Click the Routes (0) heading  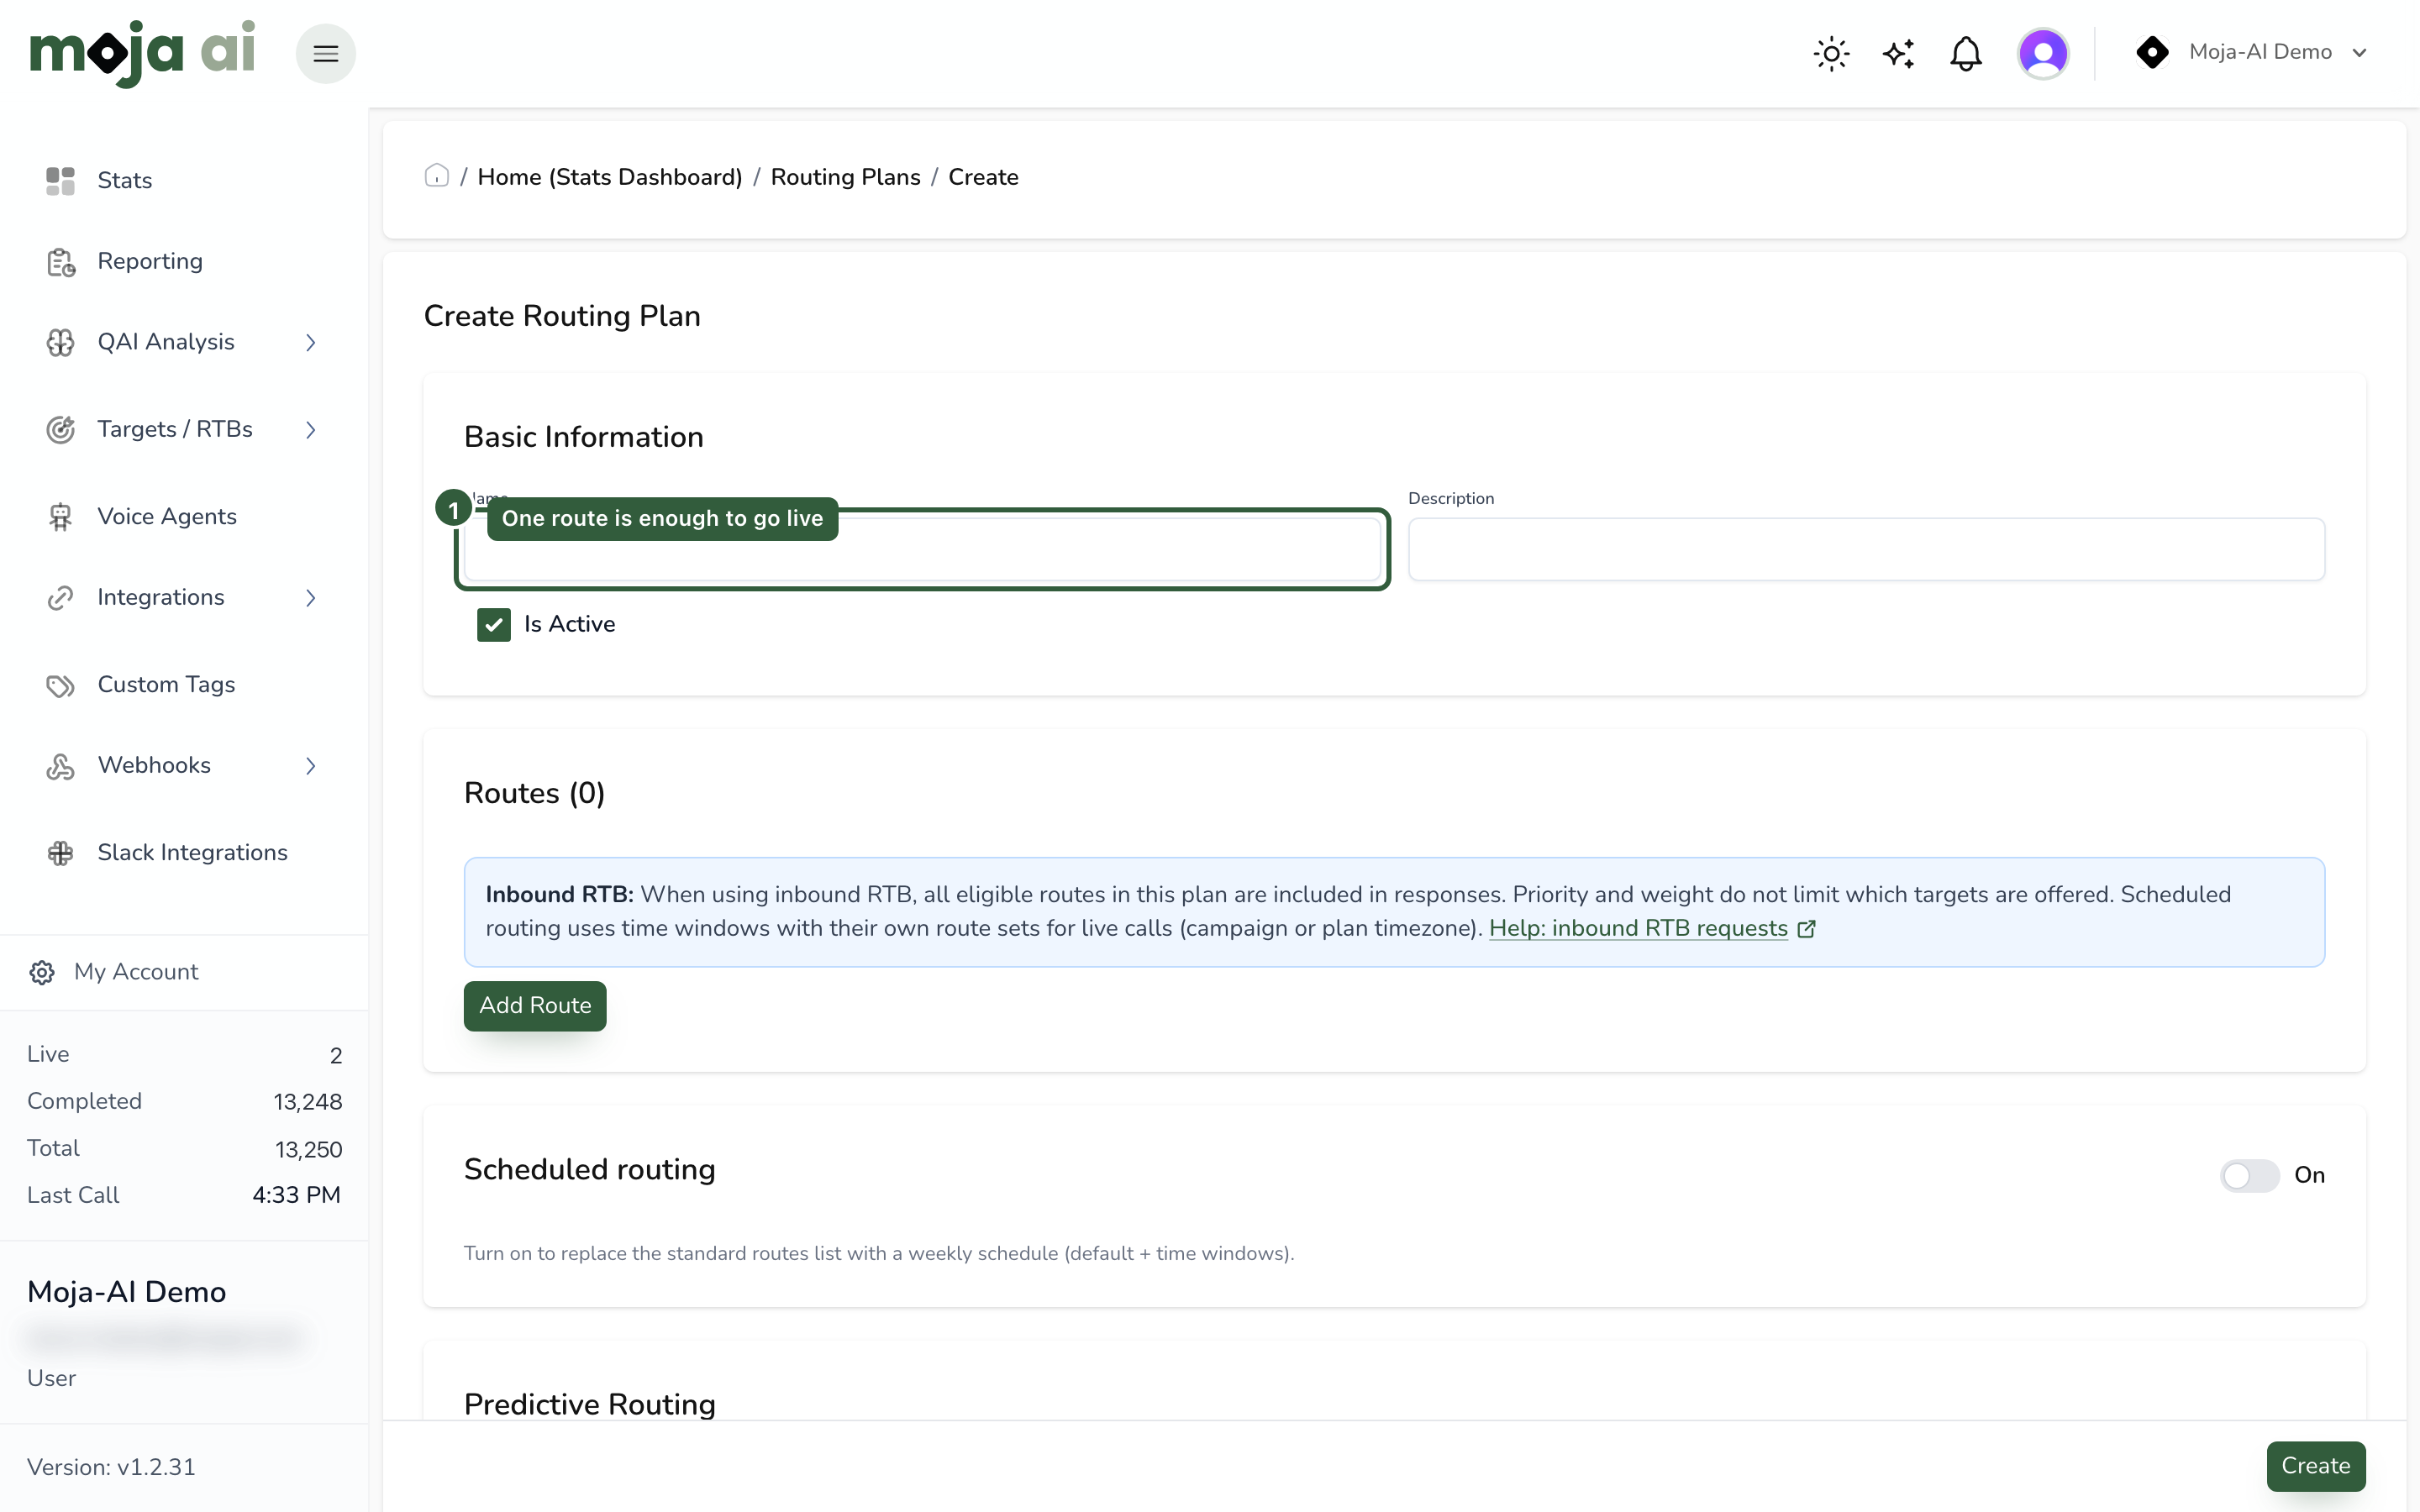(x=535, y=794)
